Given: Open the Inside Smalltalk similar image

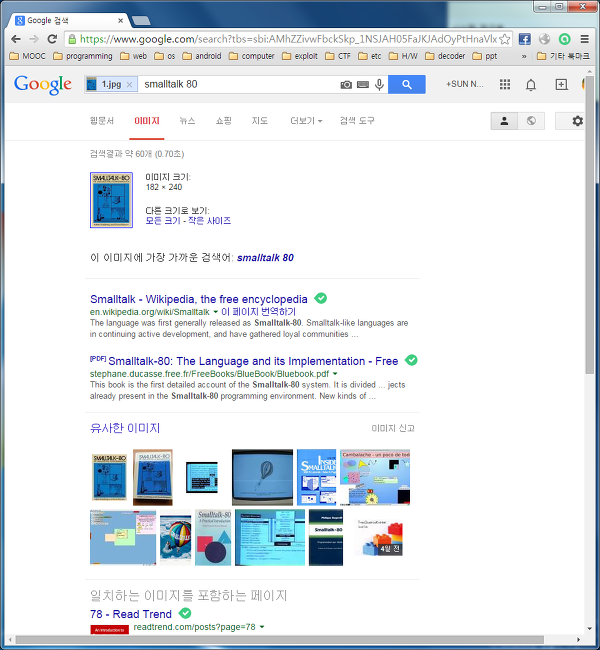Looking at the screenshot, I should (x=316, y=477).
